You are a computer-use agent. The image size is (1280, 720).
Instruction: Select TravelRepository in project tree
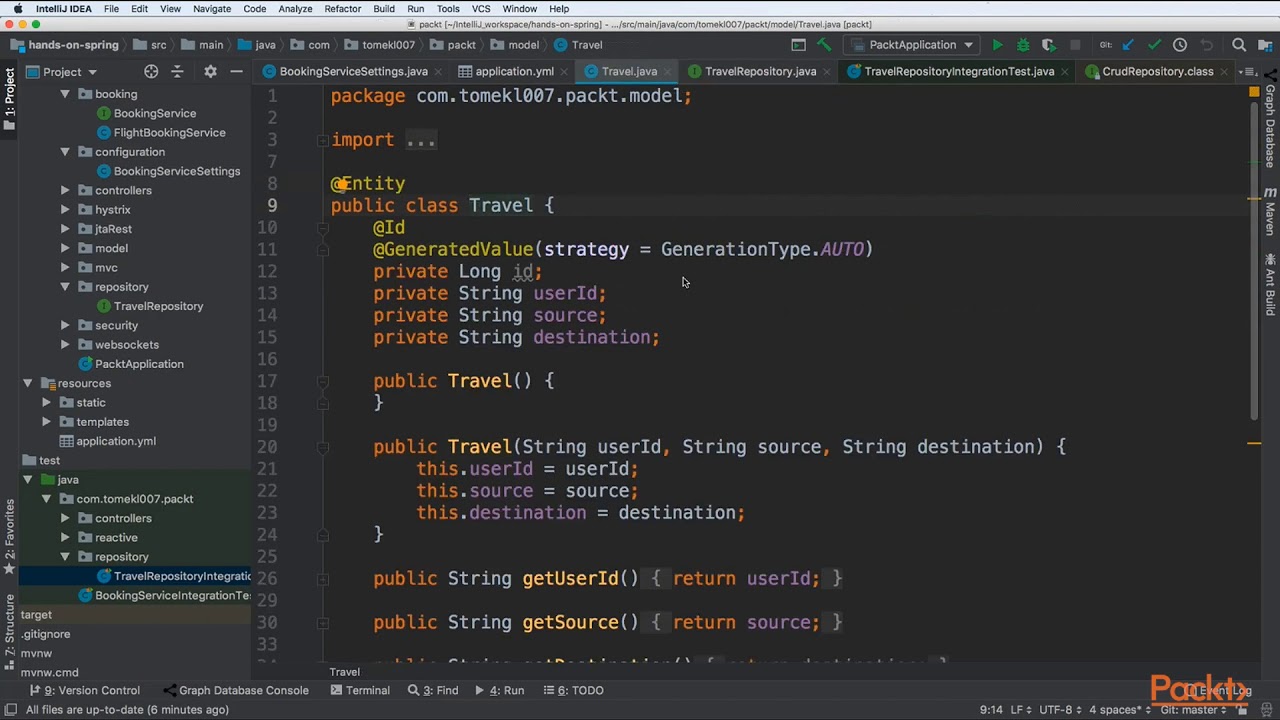pos(158,306)
